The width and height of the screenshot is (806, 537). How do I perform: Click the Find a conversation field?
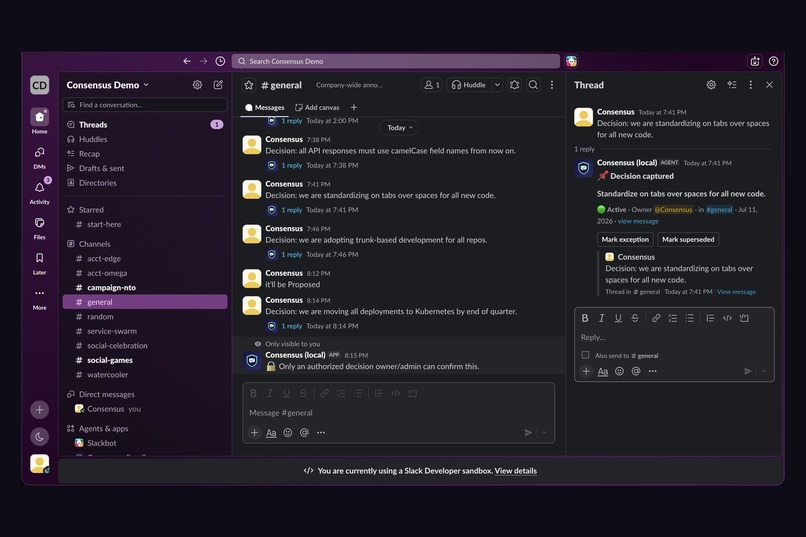(x=145, y=105)
